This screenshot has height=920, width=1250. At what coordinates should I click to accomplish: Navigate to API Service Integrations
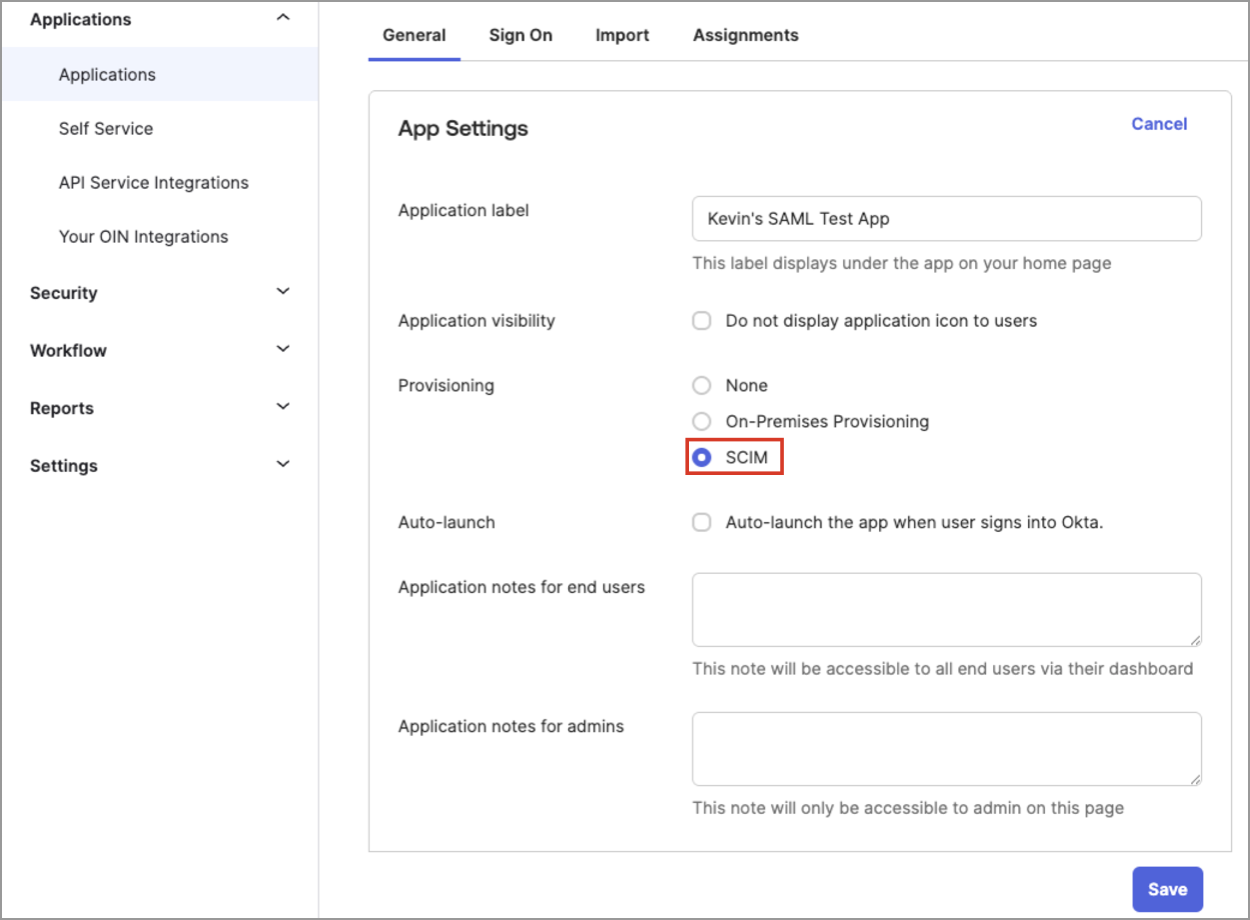click(153, 182)
